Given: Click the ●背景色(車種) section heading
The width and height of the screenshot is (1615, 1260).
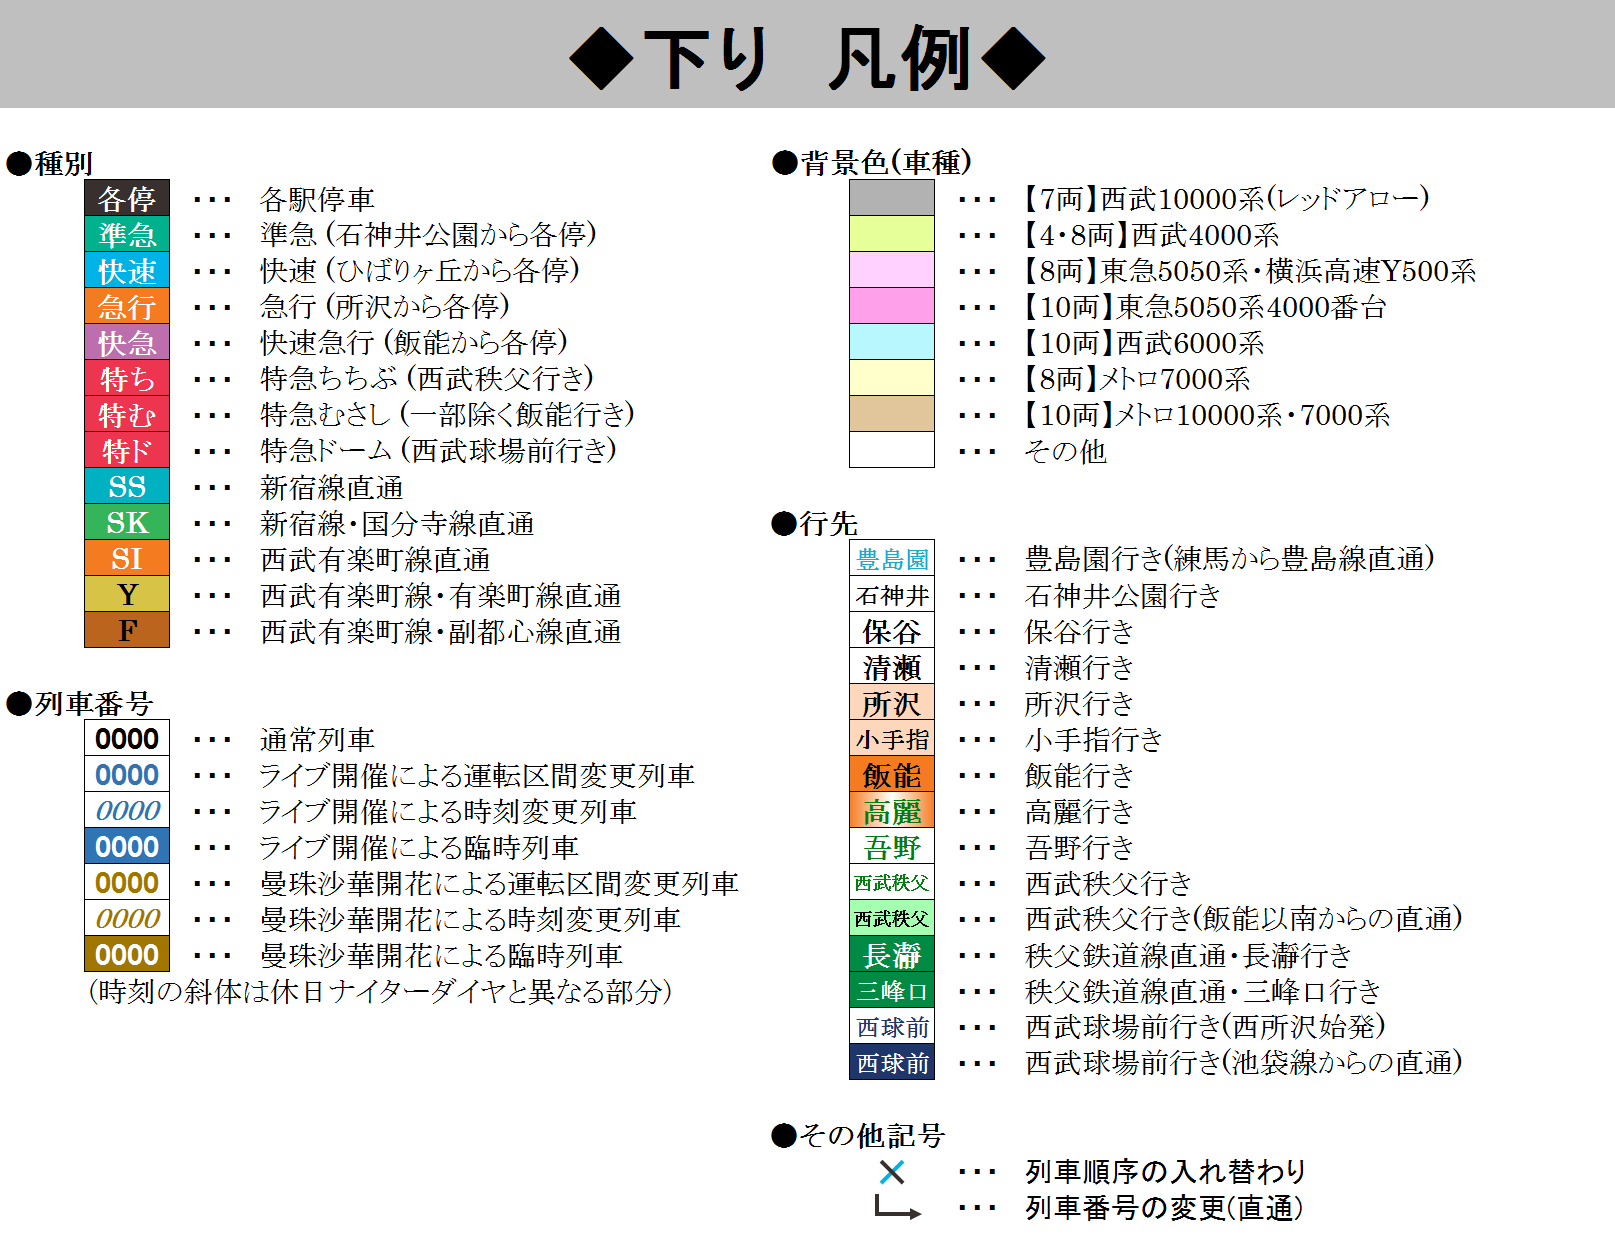Looking at the screenshot, I should [872, 162].
